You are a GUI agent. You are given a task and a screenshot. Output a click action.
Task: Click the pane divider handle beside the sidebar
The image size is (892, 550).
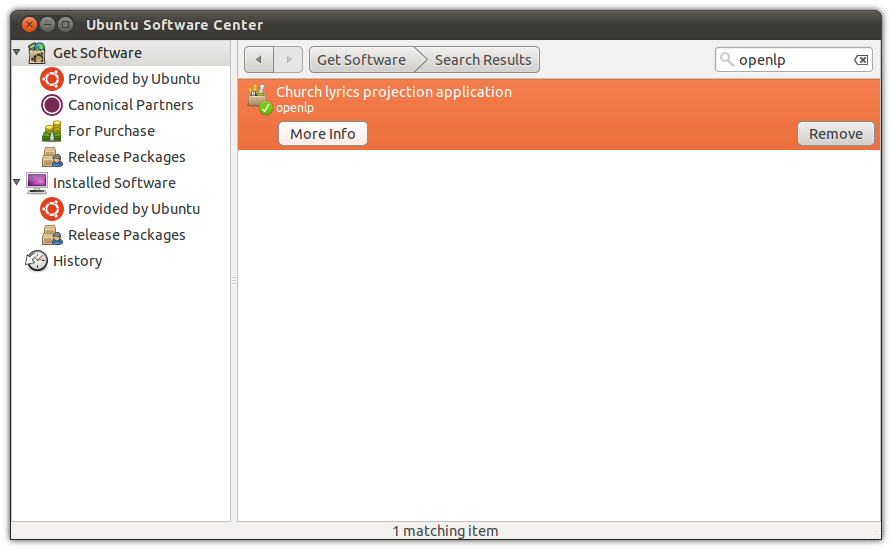click(x=234, y=280)
